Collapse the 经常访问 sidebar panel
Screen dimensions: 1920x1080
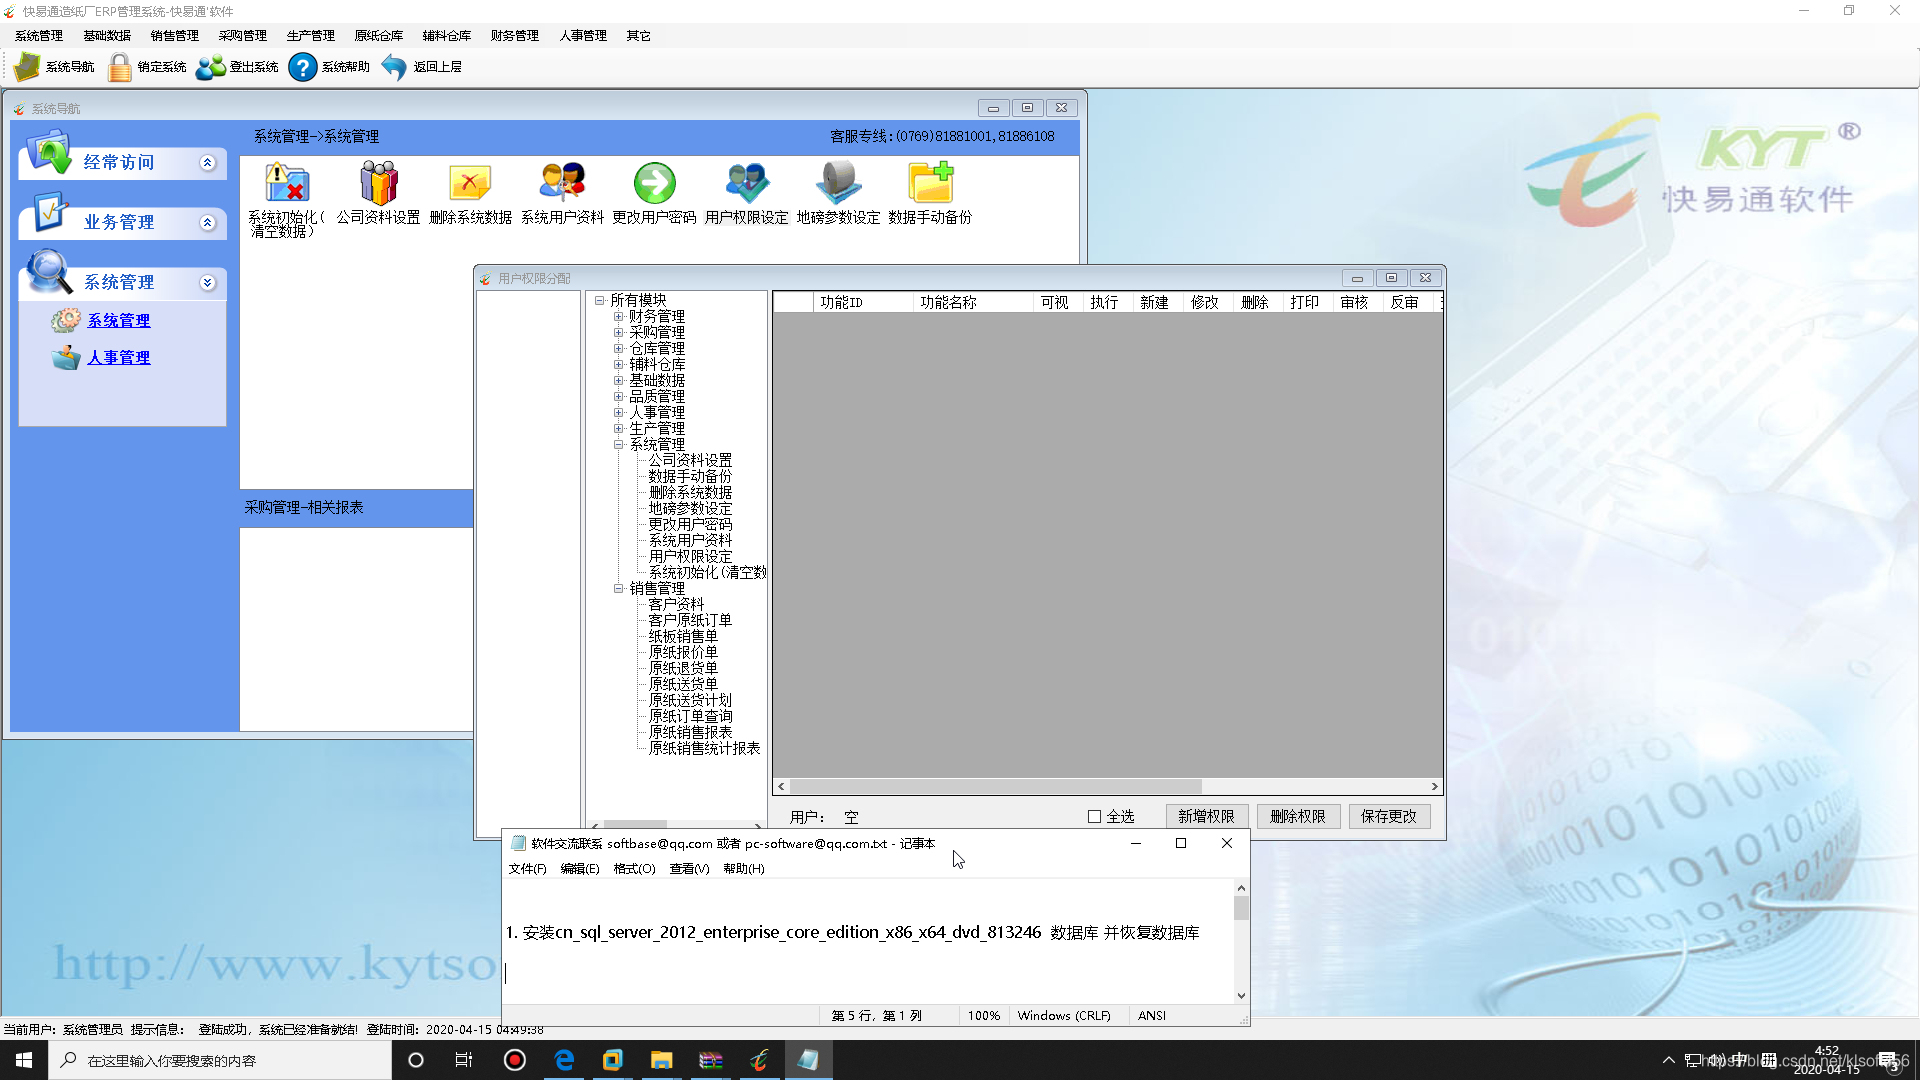207,163
